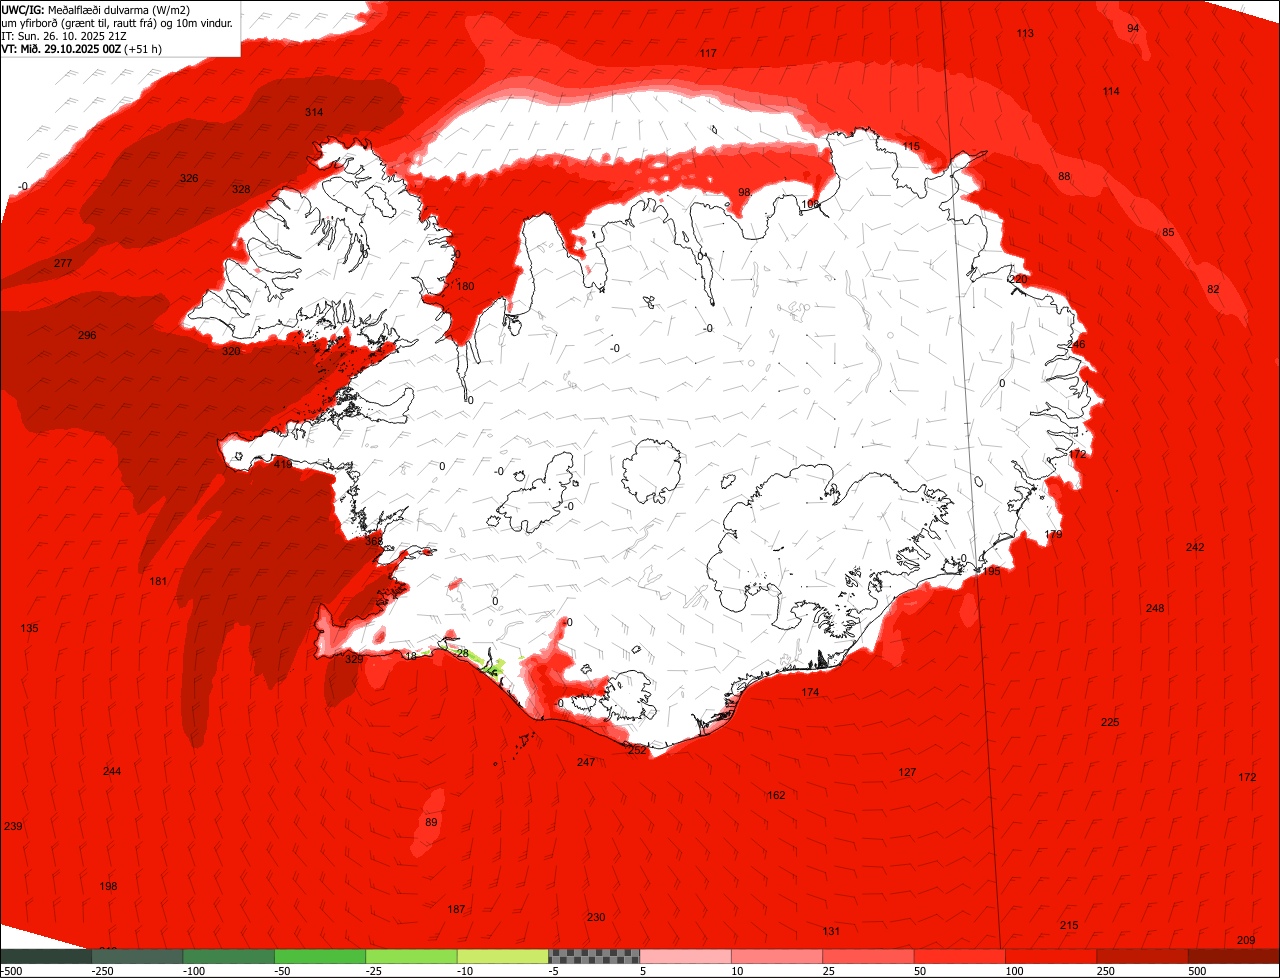Select the value 117 north of Iceland
Viewport: 1280px width, 978px height.
(x=708, y=53)
